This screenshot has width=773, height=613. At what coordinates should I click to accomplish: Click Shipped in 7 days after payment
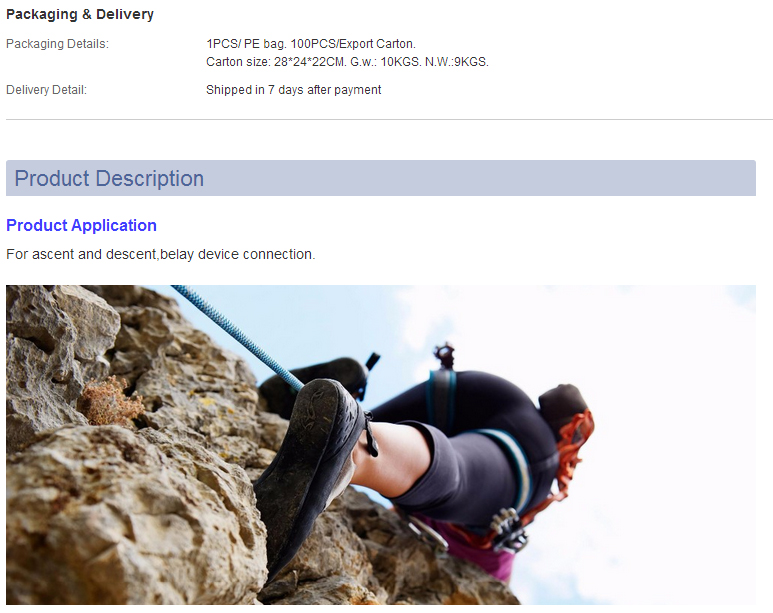(293, 90)
